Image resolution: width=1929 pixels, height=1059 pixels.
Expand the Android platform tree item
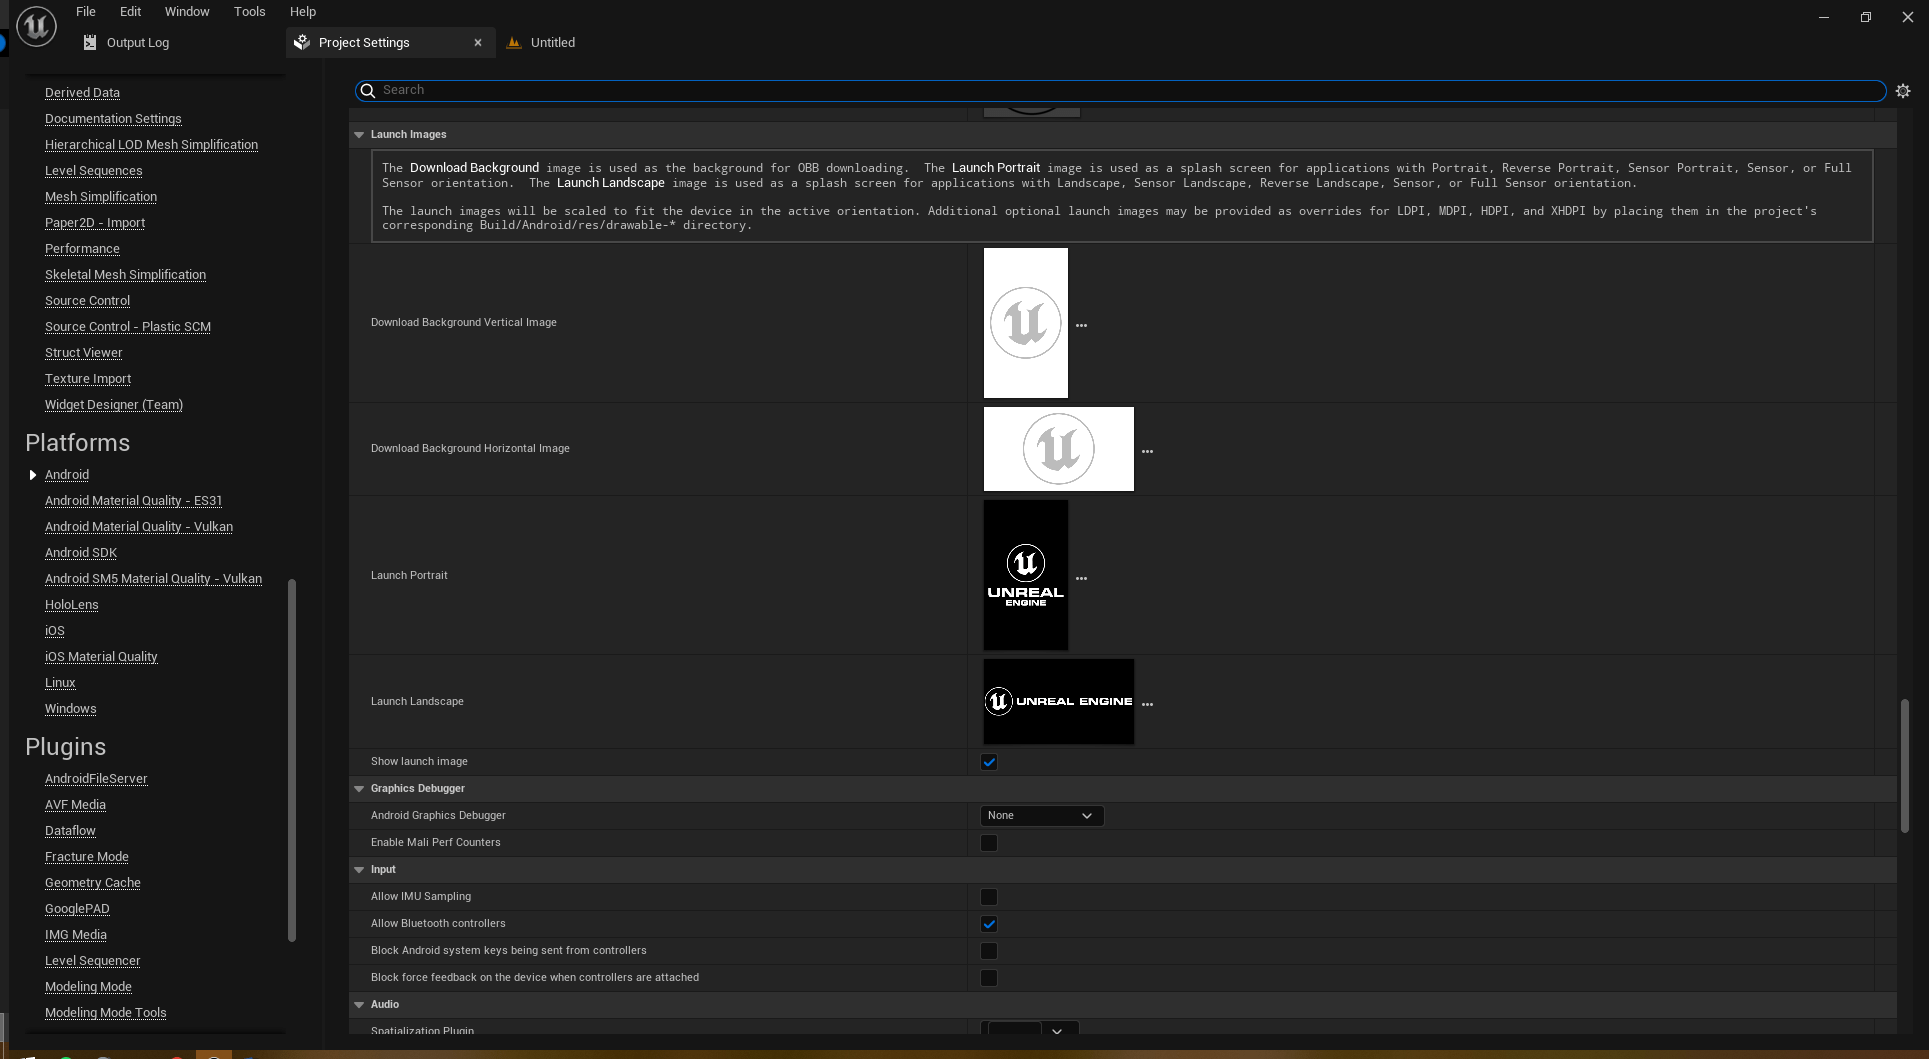(x=33, y=475)
